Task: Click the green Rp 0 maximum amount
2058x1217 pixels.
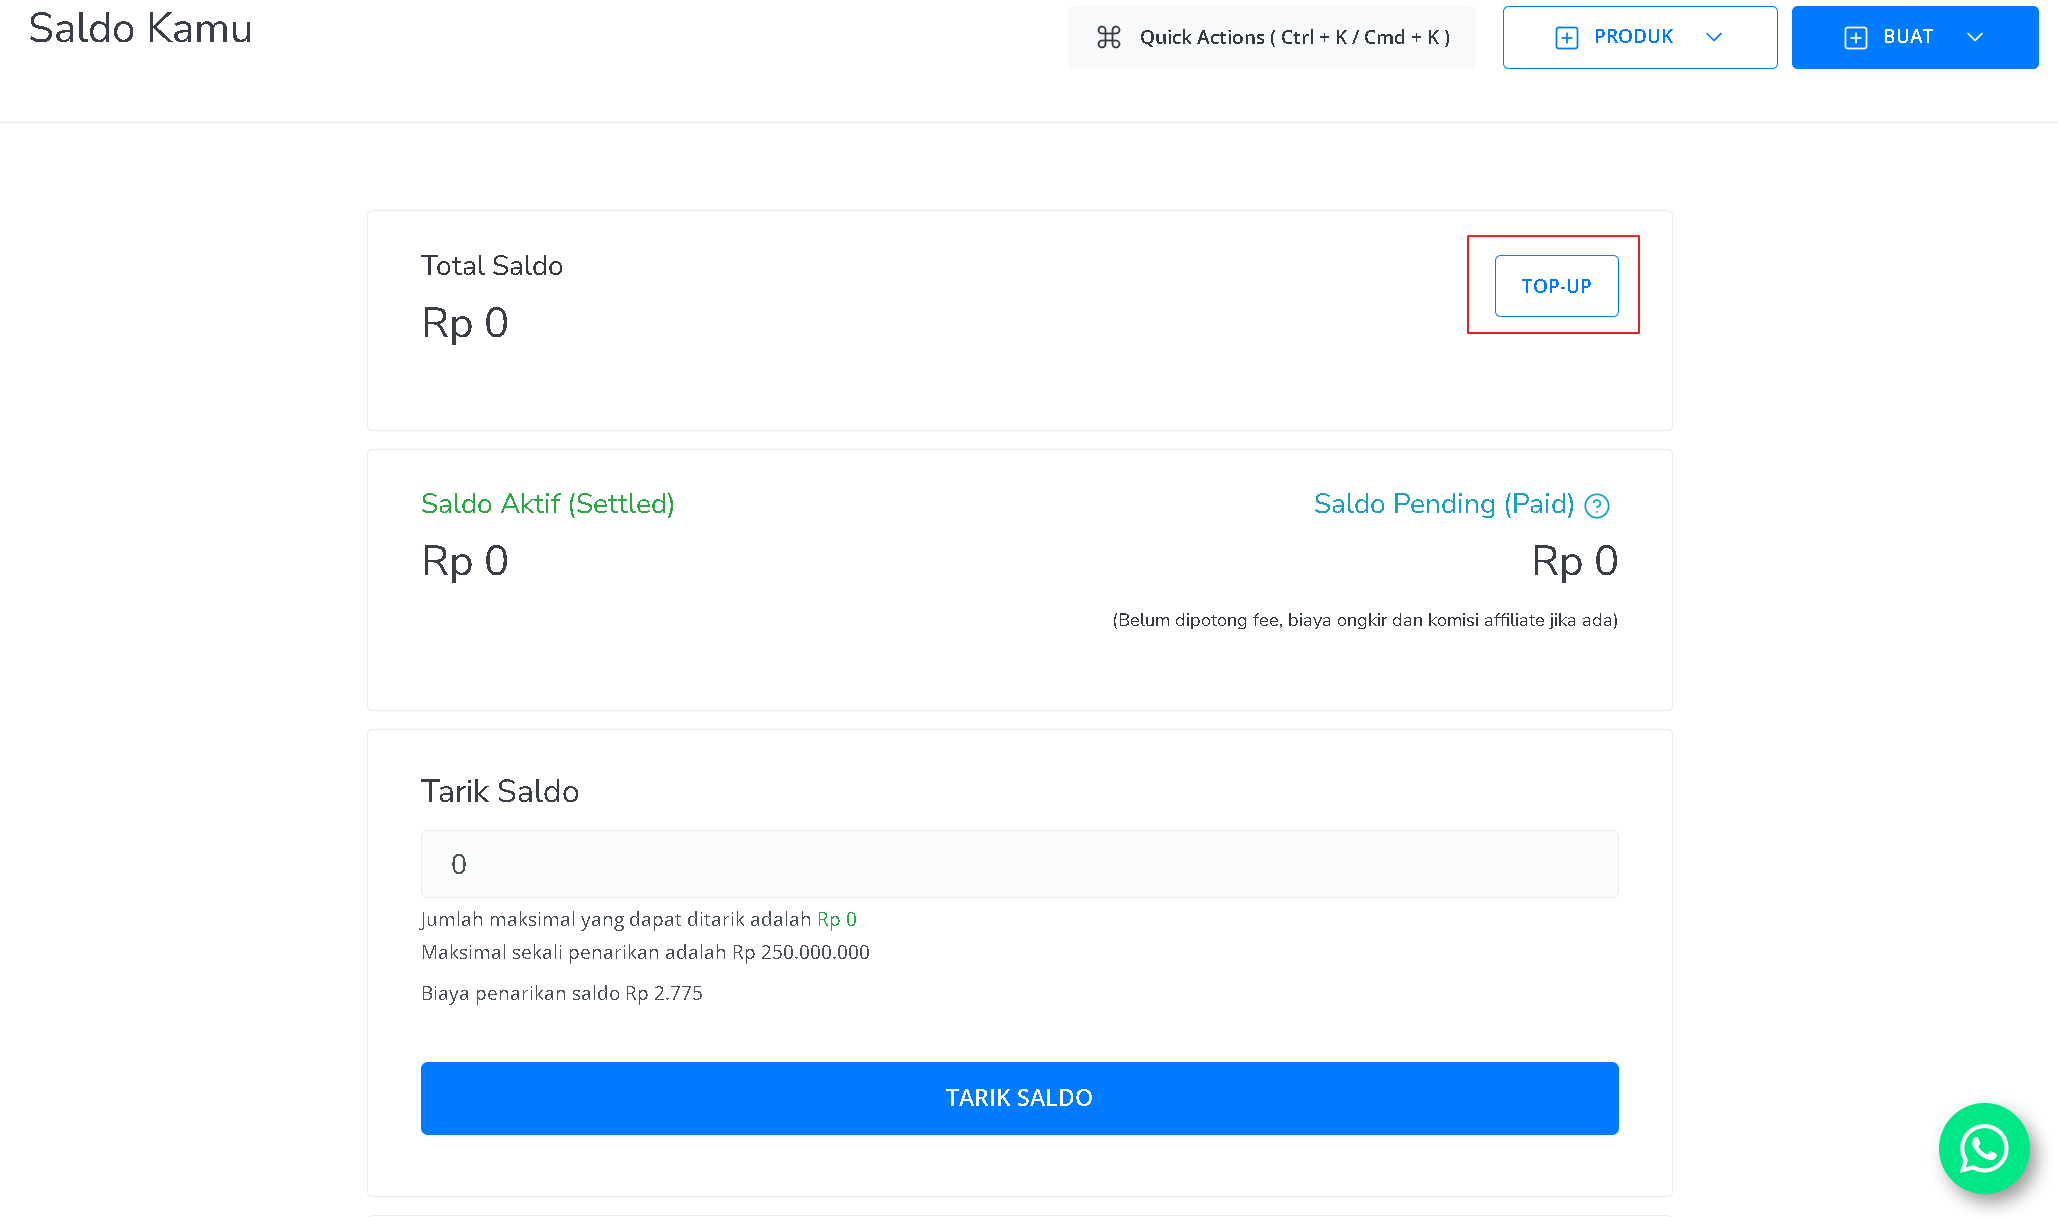Action: 837,919
